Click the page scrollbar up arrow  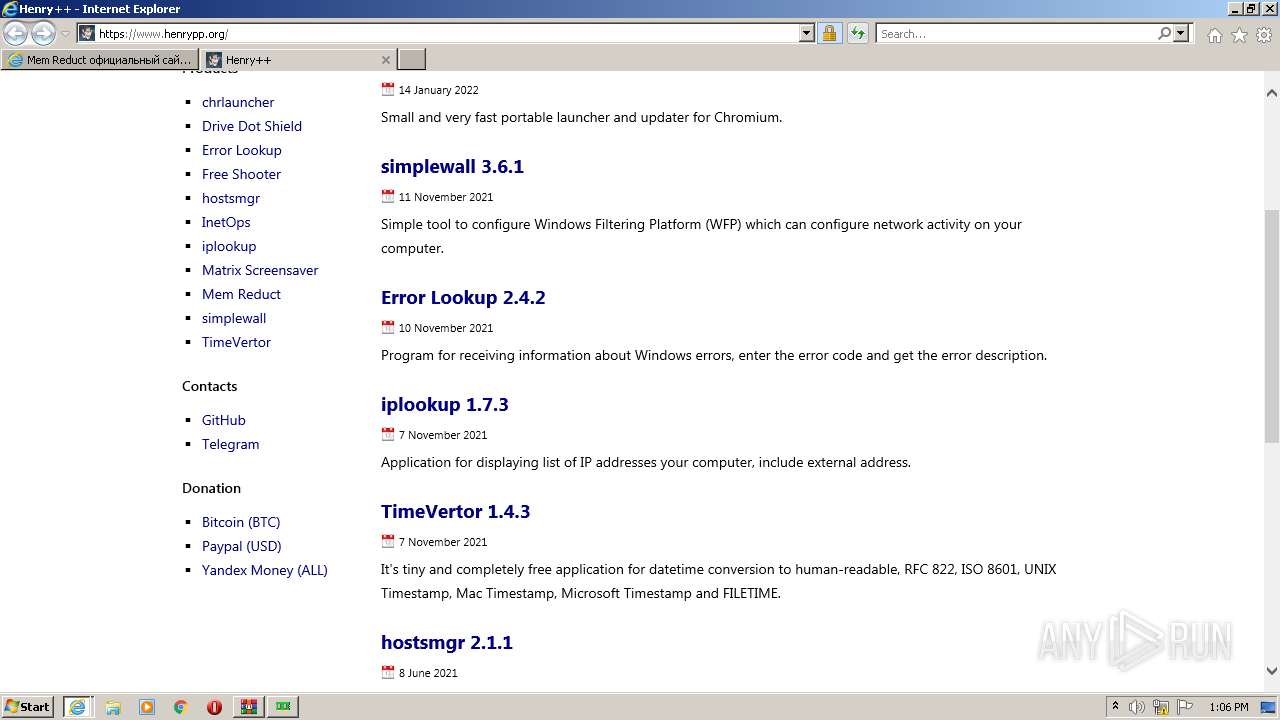click(x=1272, y=93)
